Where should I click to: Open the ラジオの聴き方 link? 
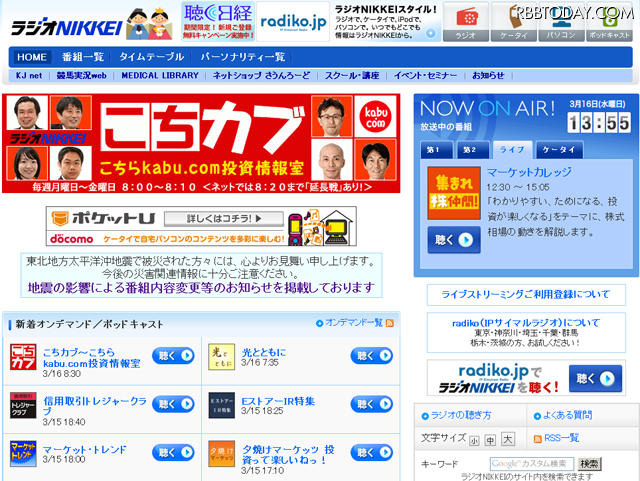pyautogui.click(x=461, y=415)
